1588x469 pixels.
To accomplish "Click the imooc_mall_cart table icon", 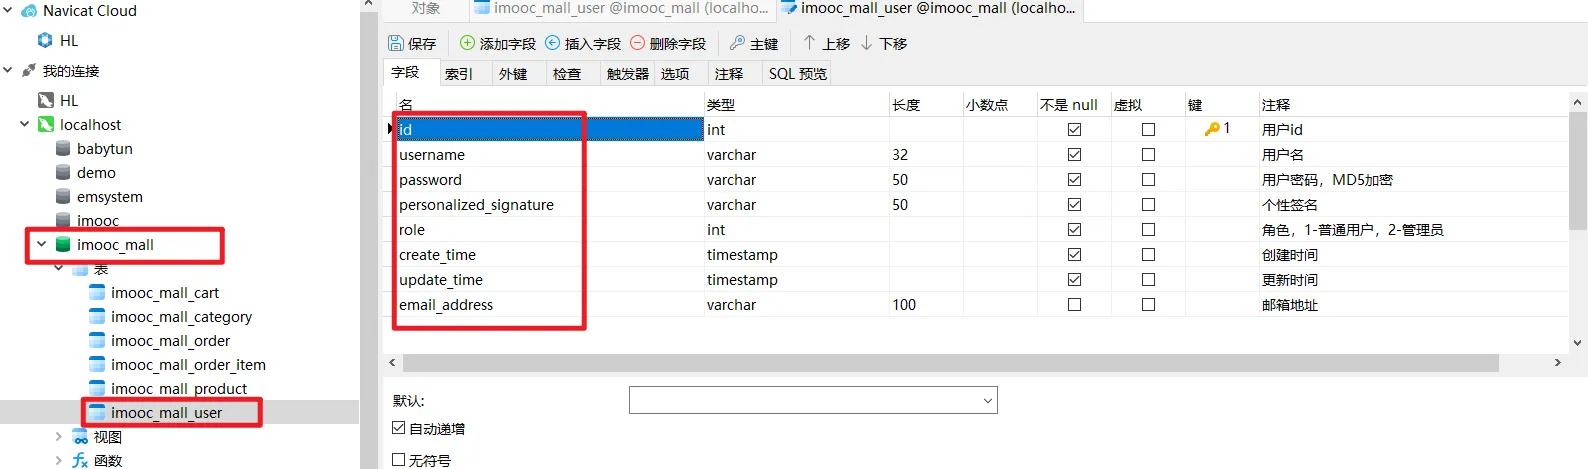I will (x=97, y=293).
